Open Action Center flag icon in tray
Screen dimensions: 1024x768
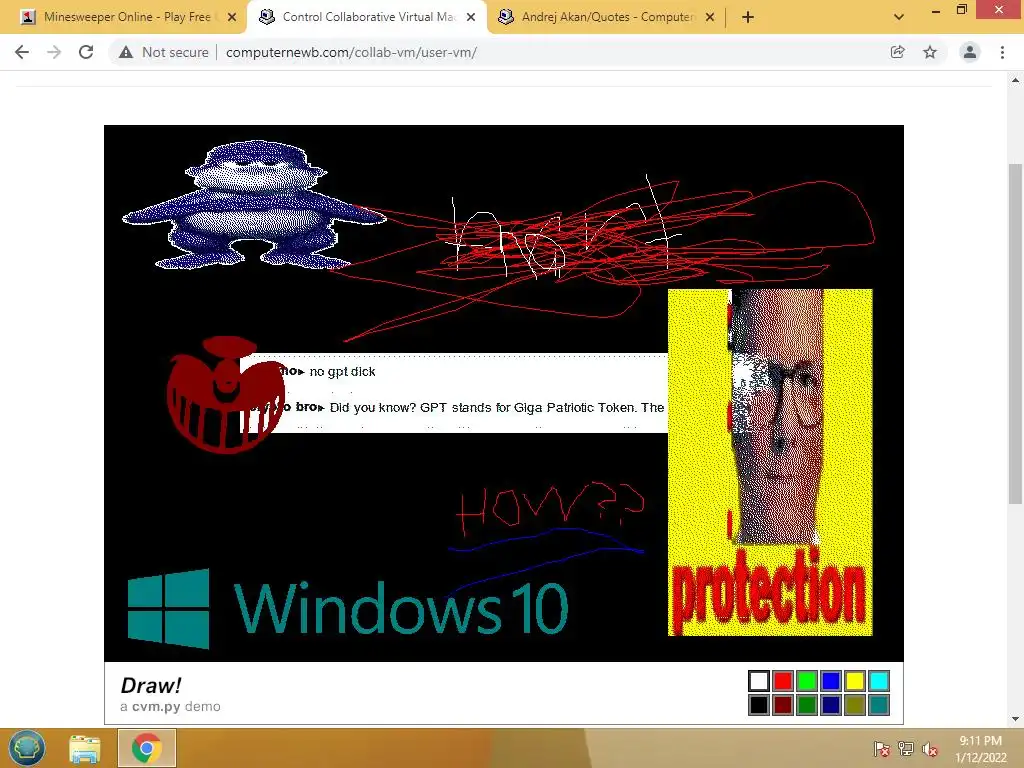881,749
